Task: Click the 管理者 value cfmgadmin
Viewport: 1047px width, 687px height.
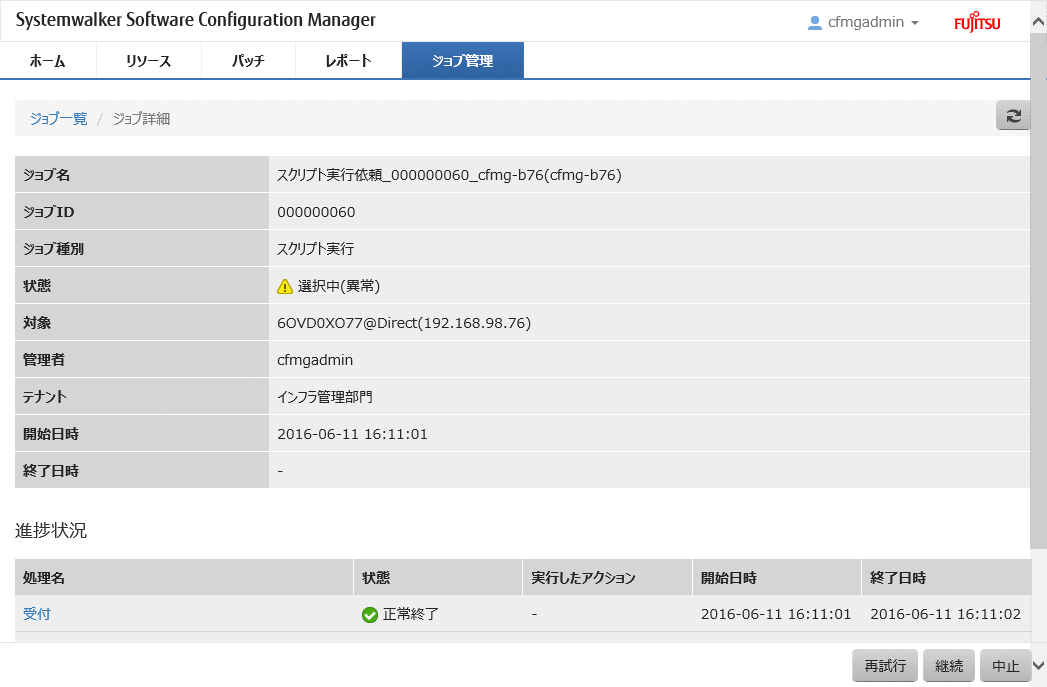Action: coord(315,360)
